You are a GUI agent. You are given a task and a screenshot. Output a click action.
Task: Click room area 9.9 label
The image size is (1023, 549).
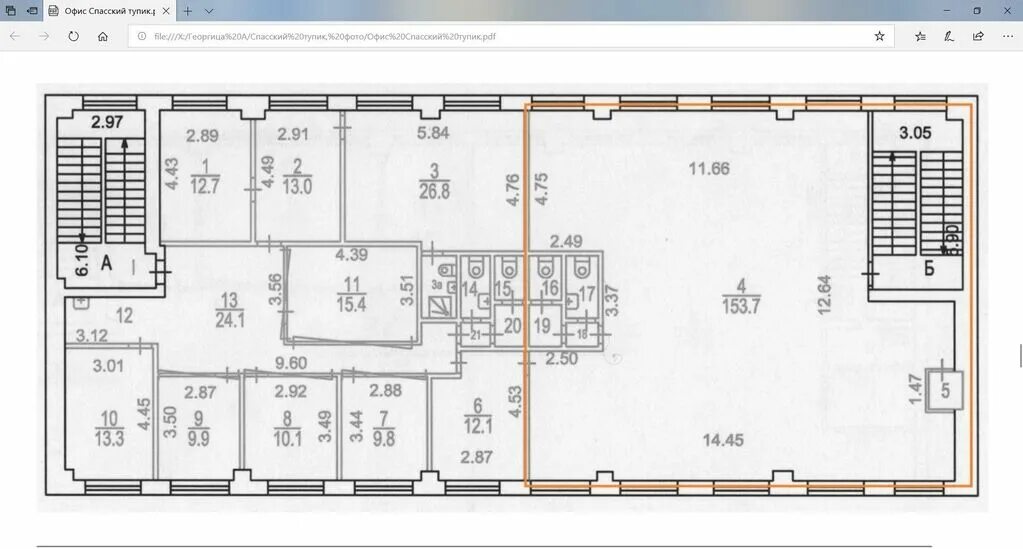[x=198, y=438]
